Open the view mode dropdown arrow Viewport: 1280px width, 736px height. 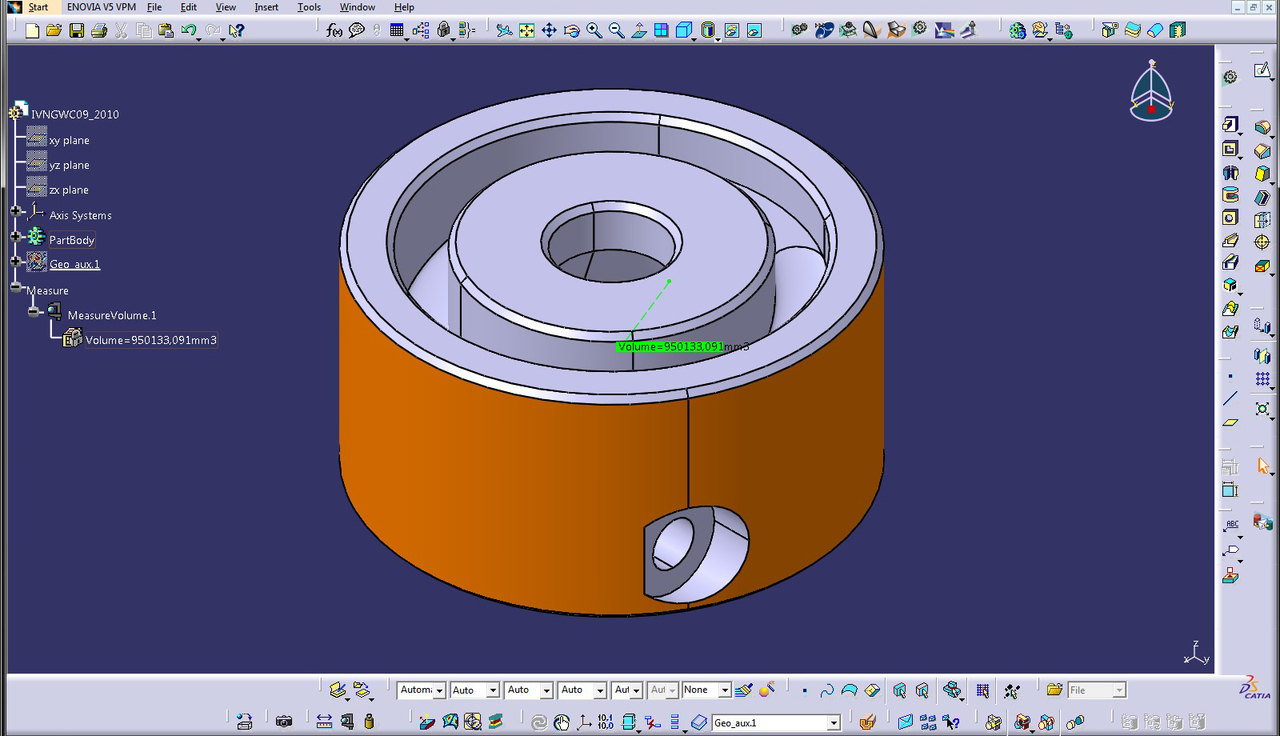click(x=719, y=38)
